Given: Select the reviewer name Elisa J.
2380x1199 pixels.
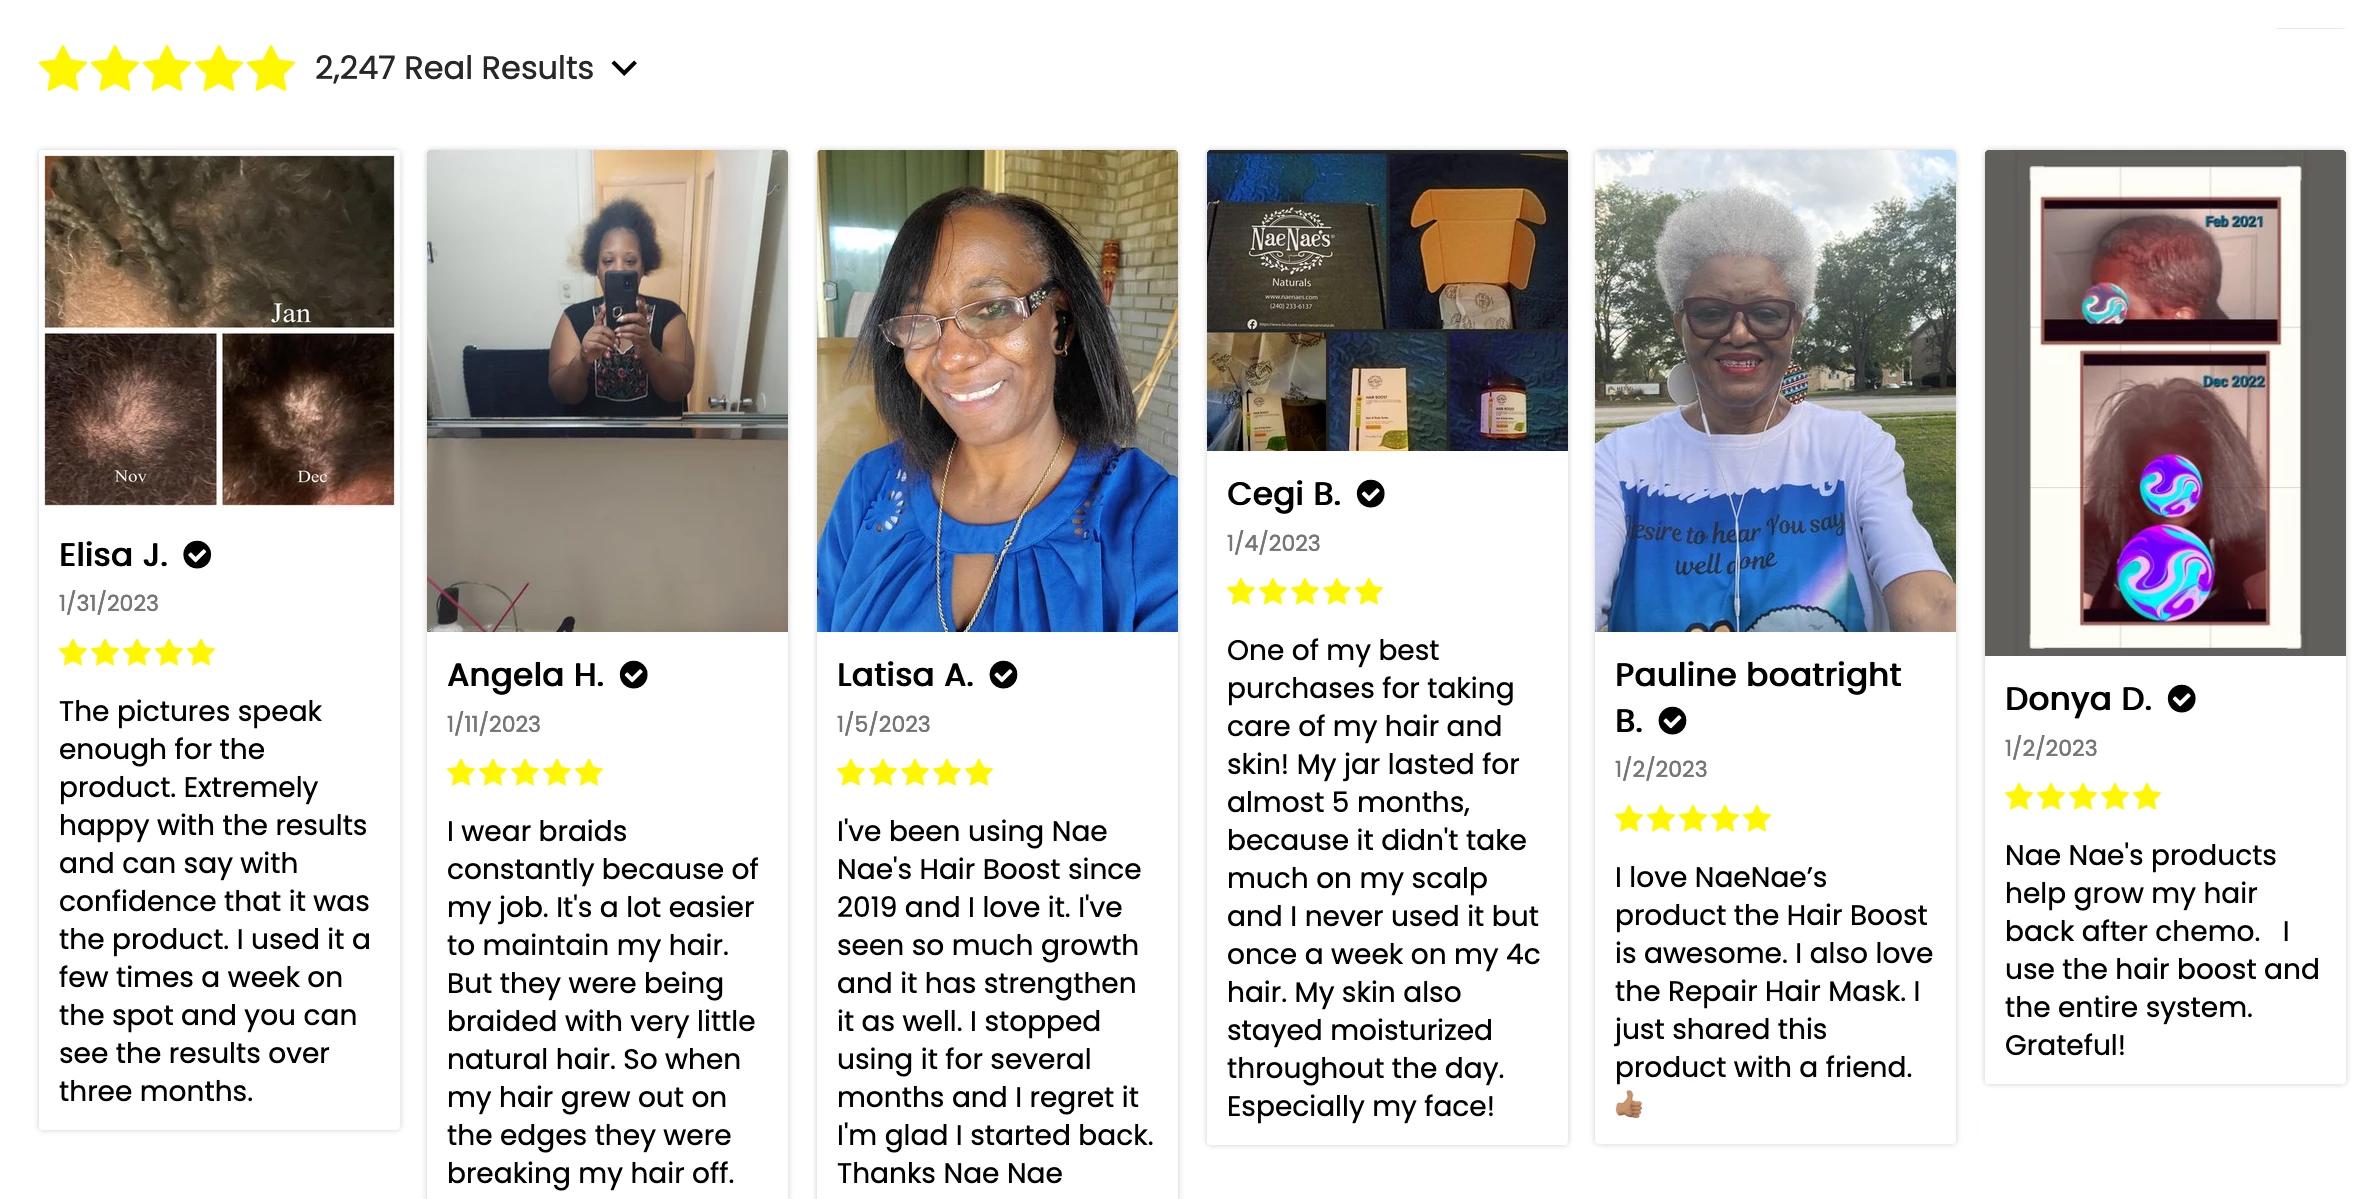Looking at the screenshot, I should tap(113, 554).
